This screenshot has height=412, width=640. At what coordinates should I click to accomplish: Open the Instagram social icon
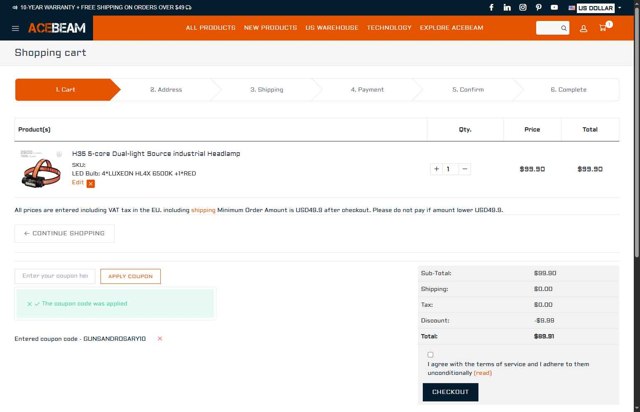tap(522, 7)
